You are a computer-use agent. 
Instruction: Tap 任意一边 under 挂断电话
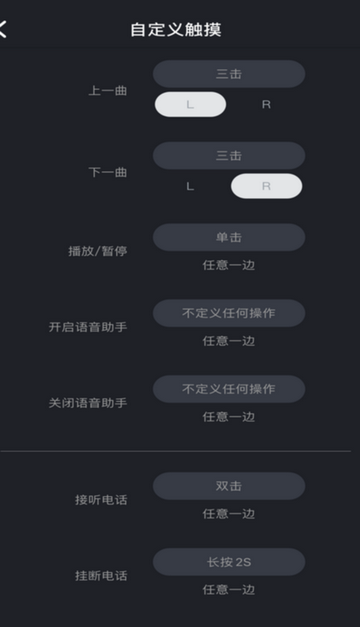[229, 589]
